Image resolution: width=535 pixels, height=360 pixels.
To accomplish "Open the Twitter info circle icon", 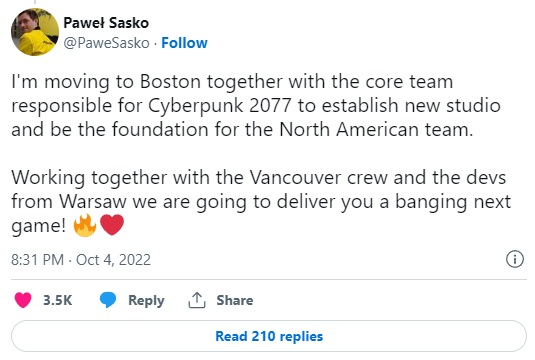I will point(515,259).
